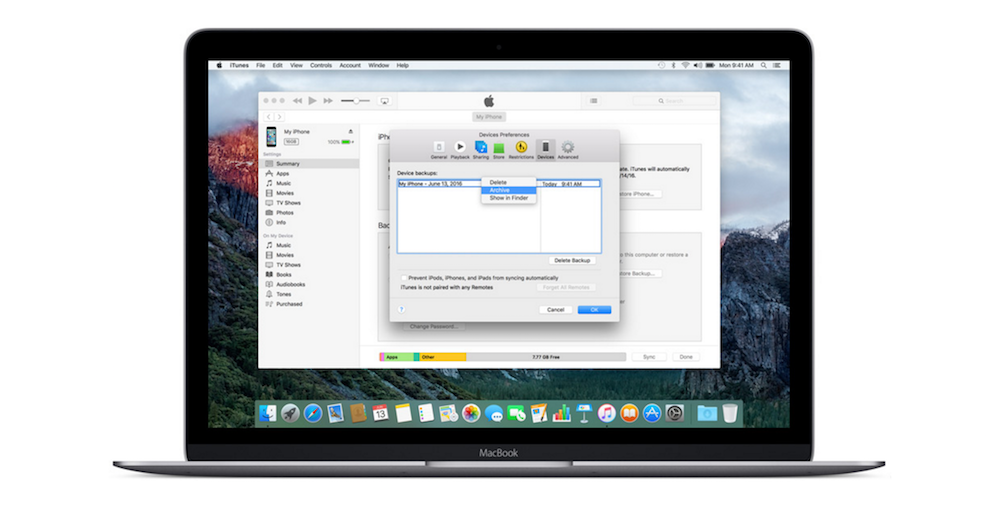Open System Preferences from the Dock
The image size is (1000, 506).
(674, 413)
